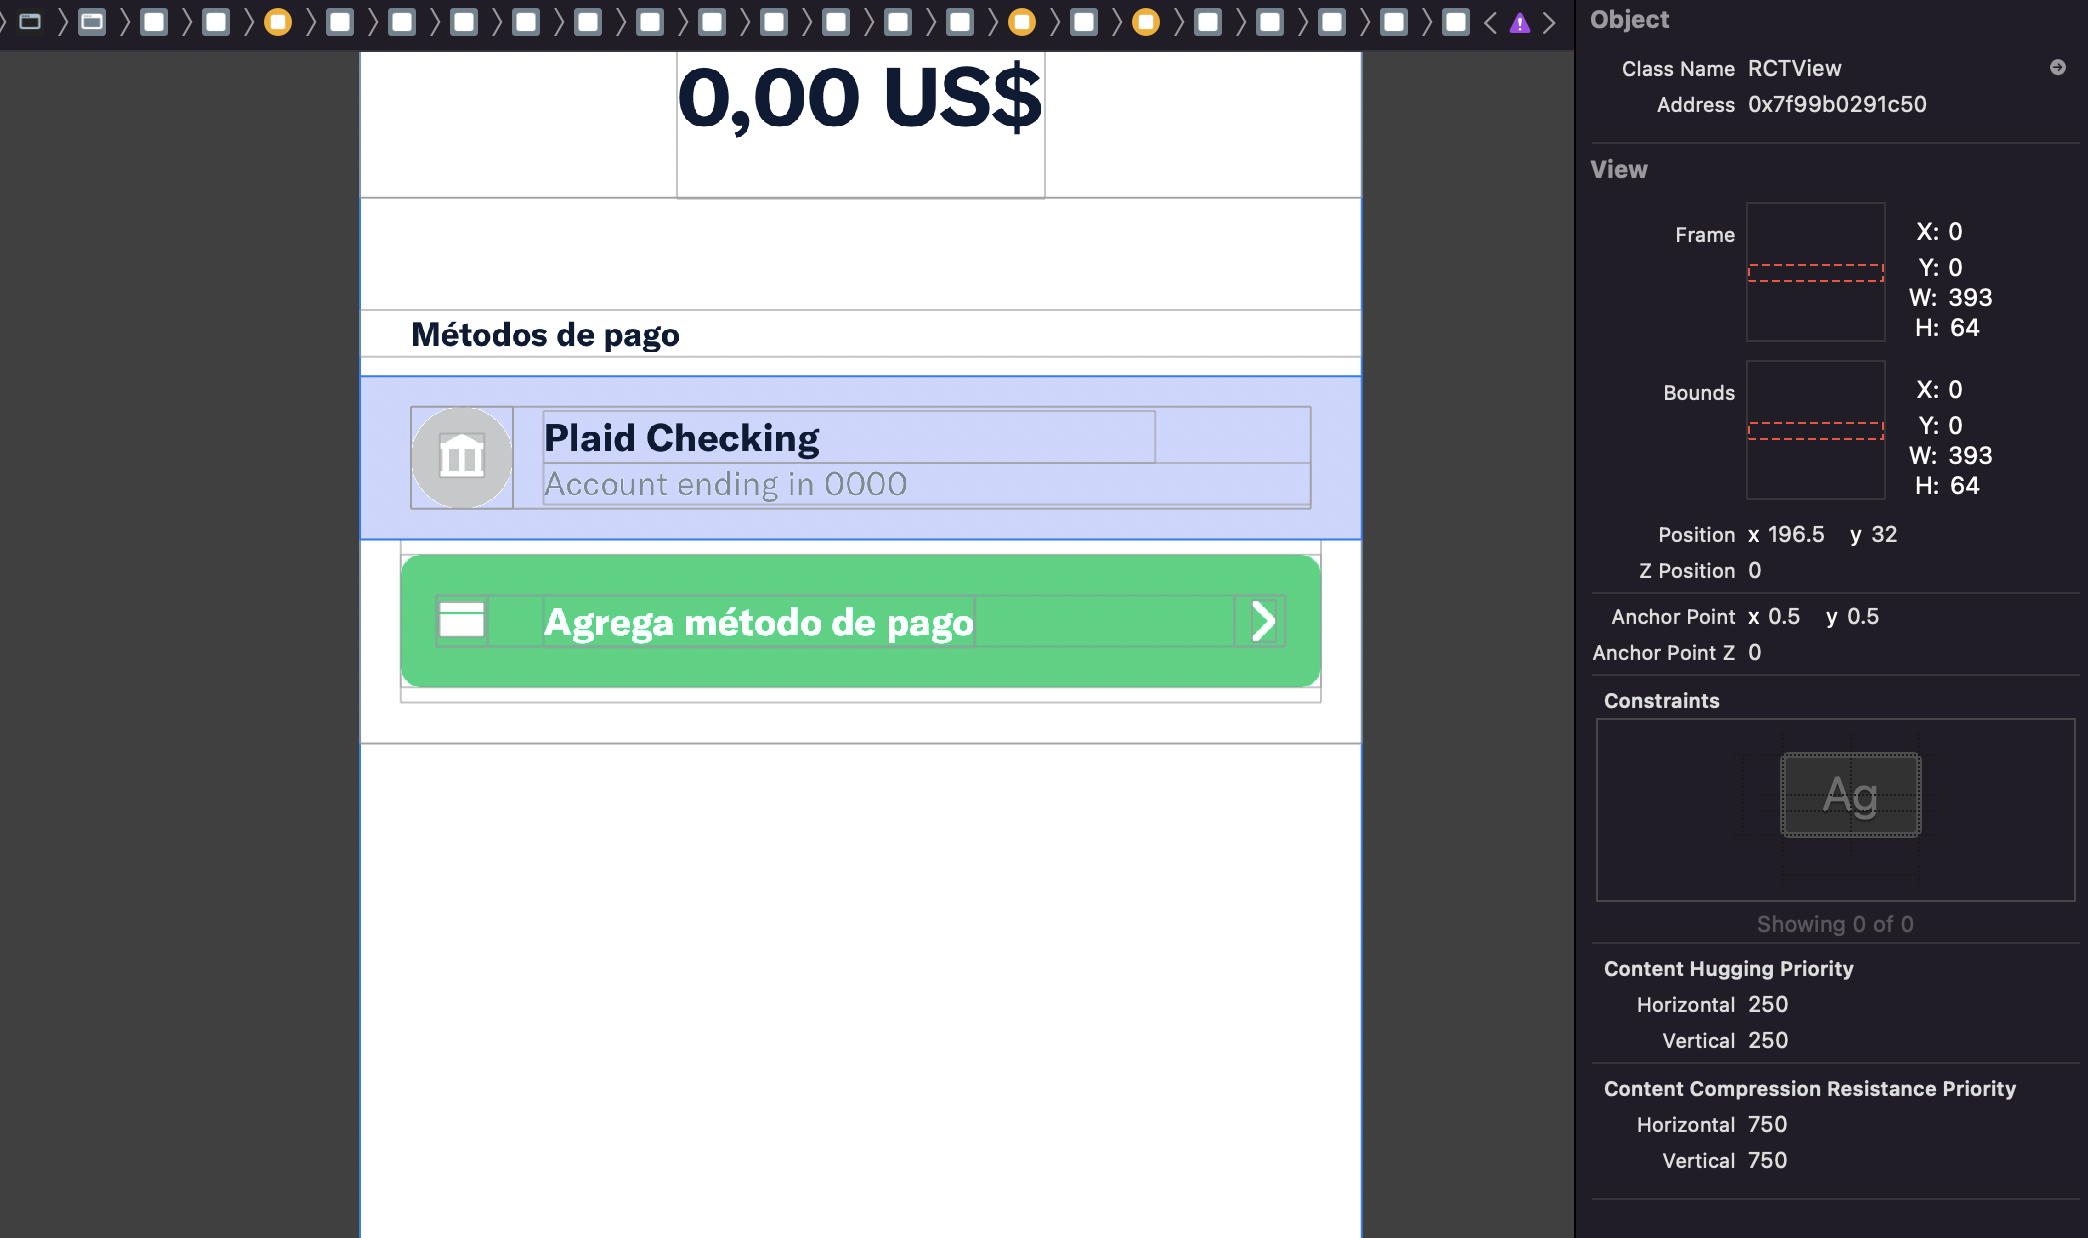Click the Bounds position diagram
2088x1238 pixels.
pyautogui.click(x=1815, y=430)
